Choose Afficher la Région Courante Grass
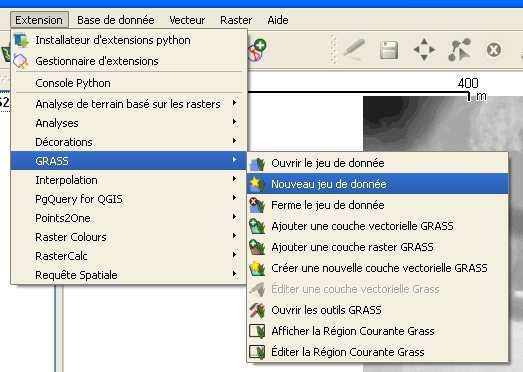Image resolution: width=523 pixels, height=372 pixels. [x=378, y=331]
